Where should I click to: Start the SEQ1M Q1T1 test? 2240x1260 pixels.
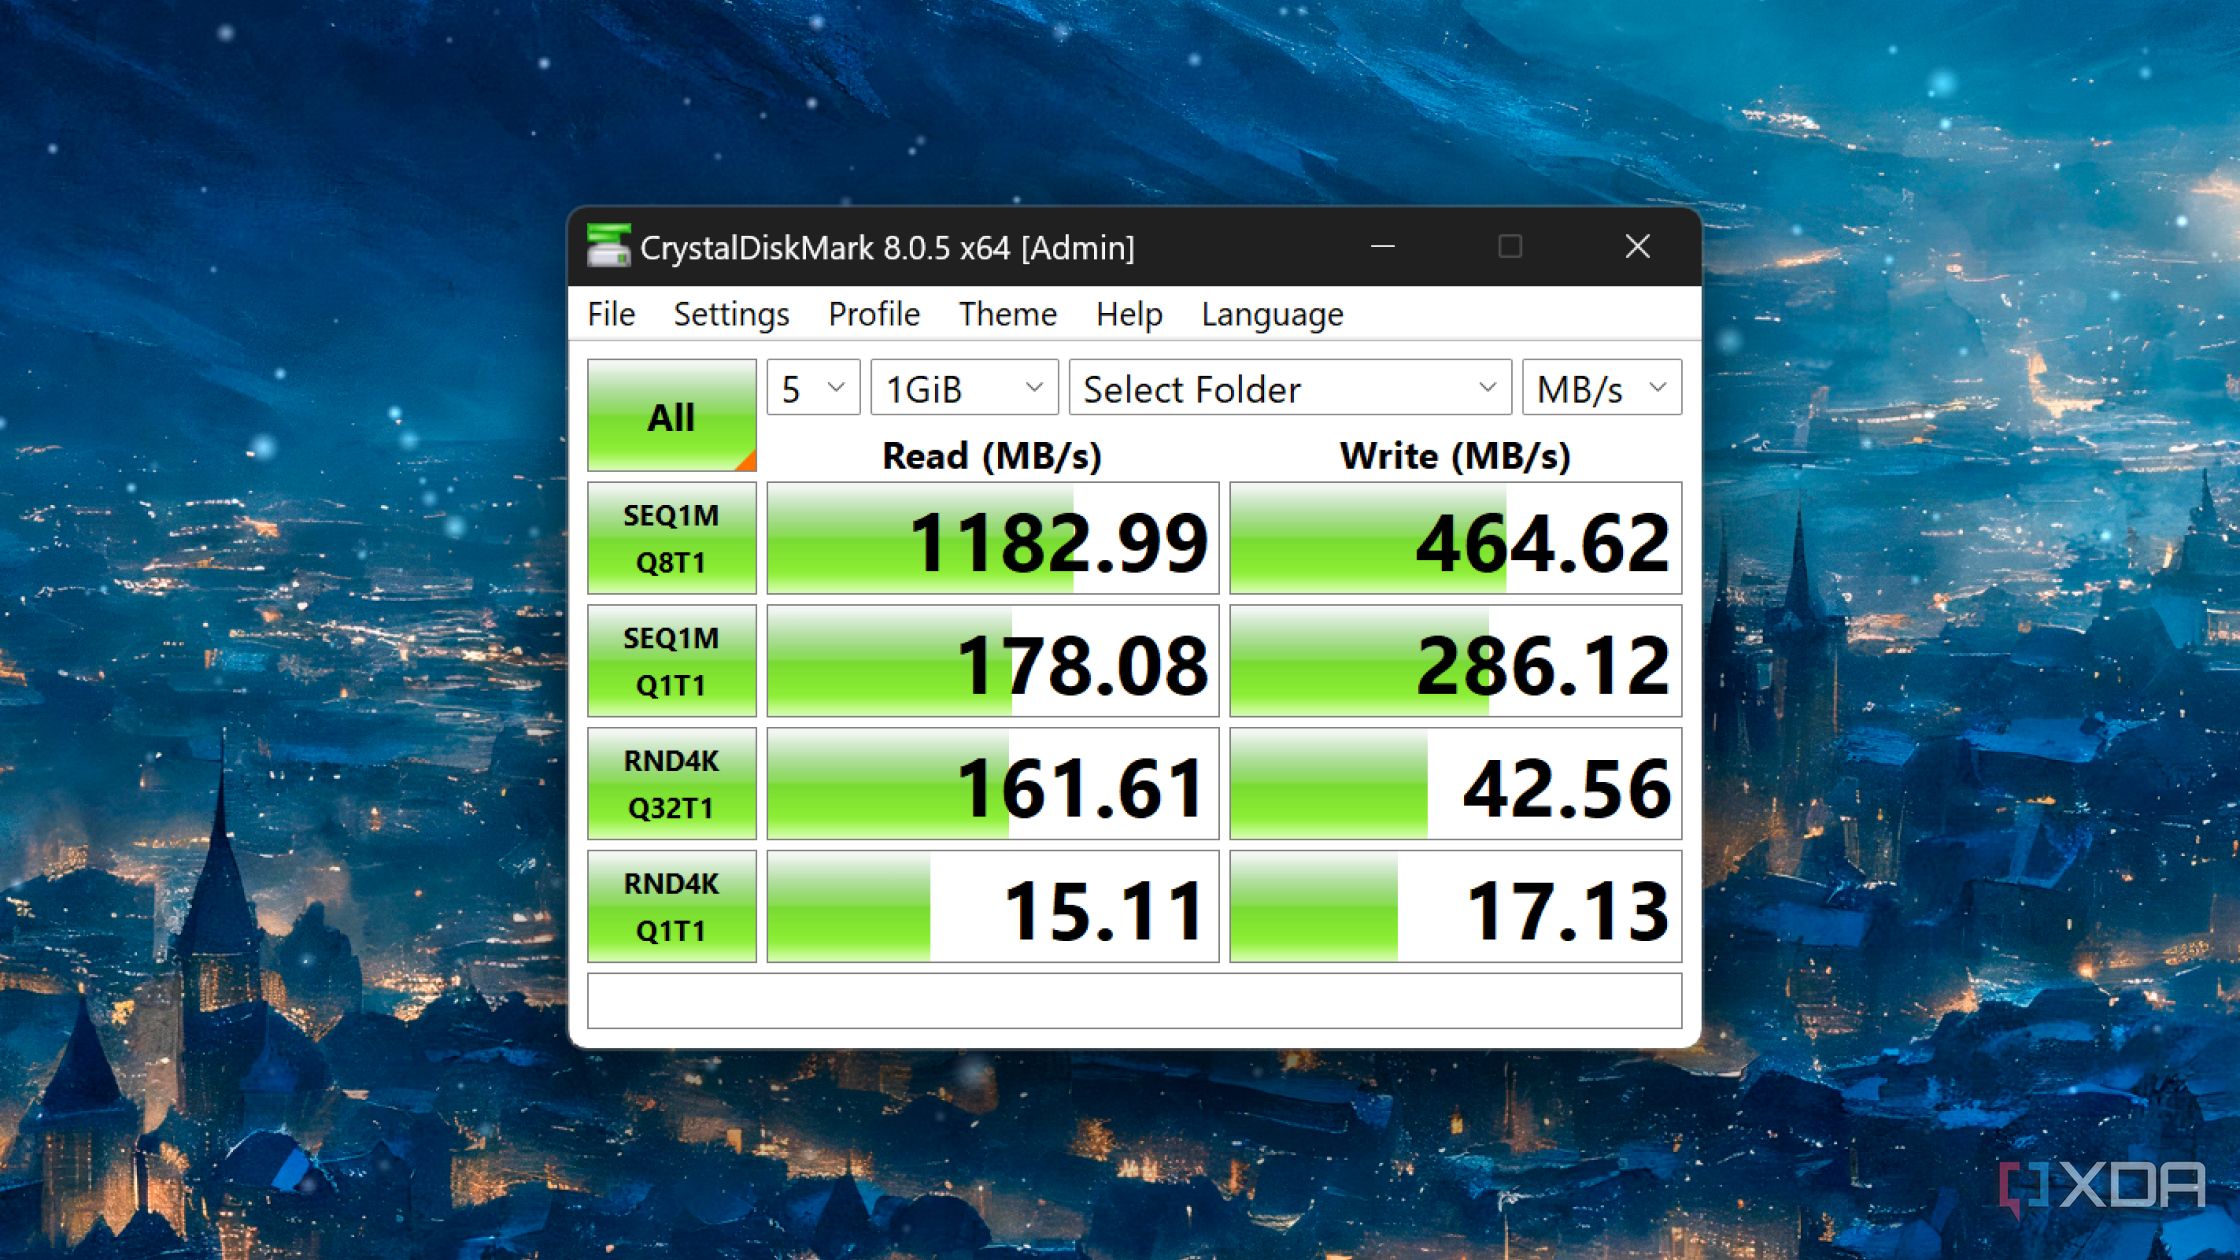coord(671,661)
